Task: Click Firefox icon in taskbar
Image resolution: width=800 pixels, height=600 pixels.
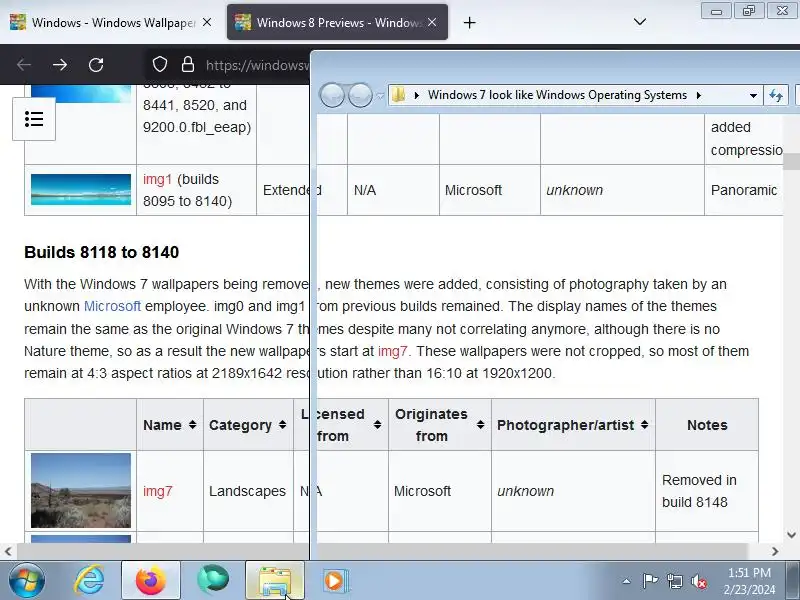Action: (x=151, y=580)
